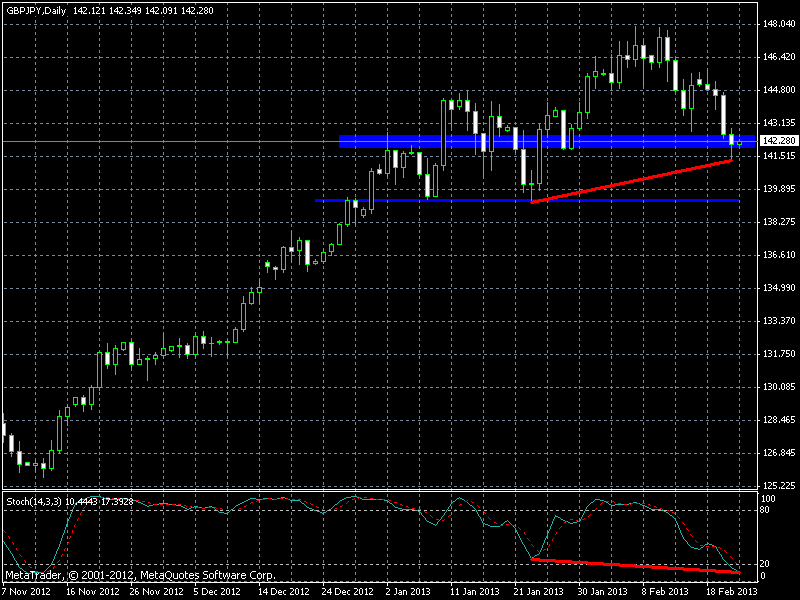Select the 138.275 price axis label
Viewport: 800px width, 600px height.
pyautogui.click(x=779, y=222)
